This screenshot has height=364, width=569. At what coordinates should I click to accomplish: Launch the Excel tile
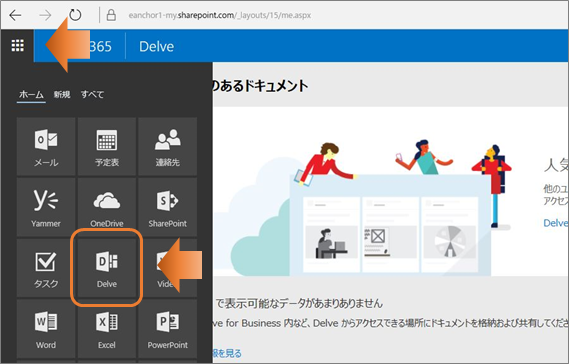pyautogui.click(x=107, y=329)
